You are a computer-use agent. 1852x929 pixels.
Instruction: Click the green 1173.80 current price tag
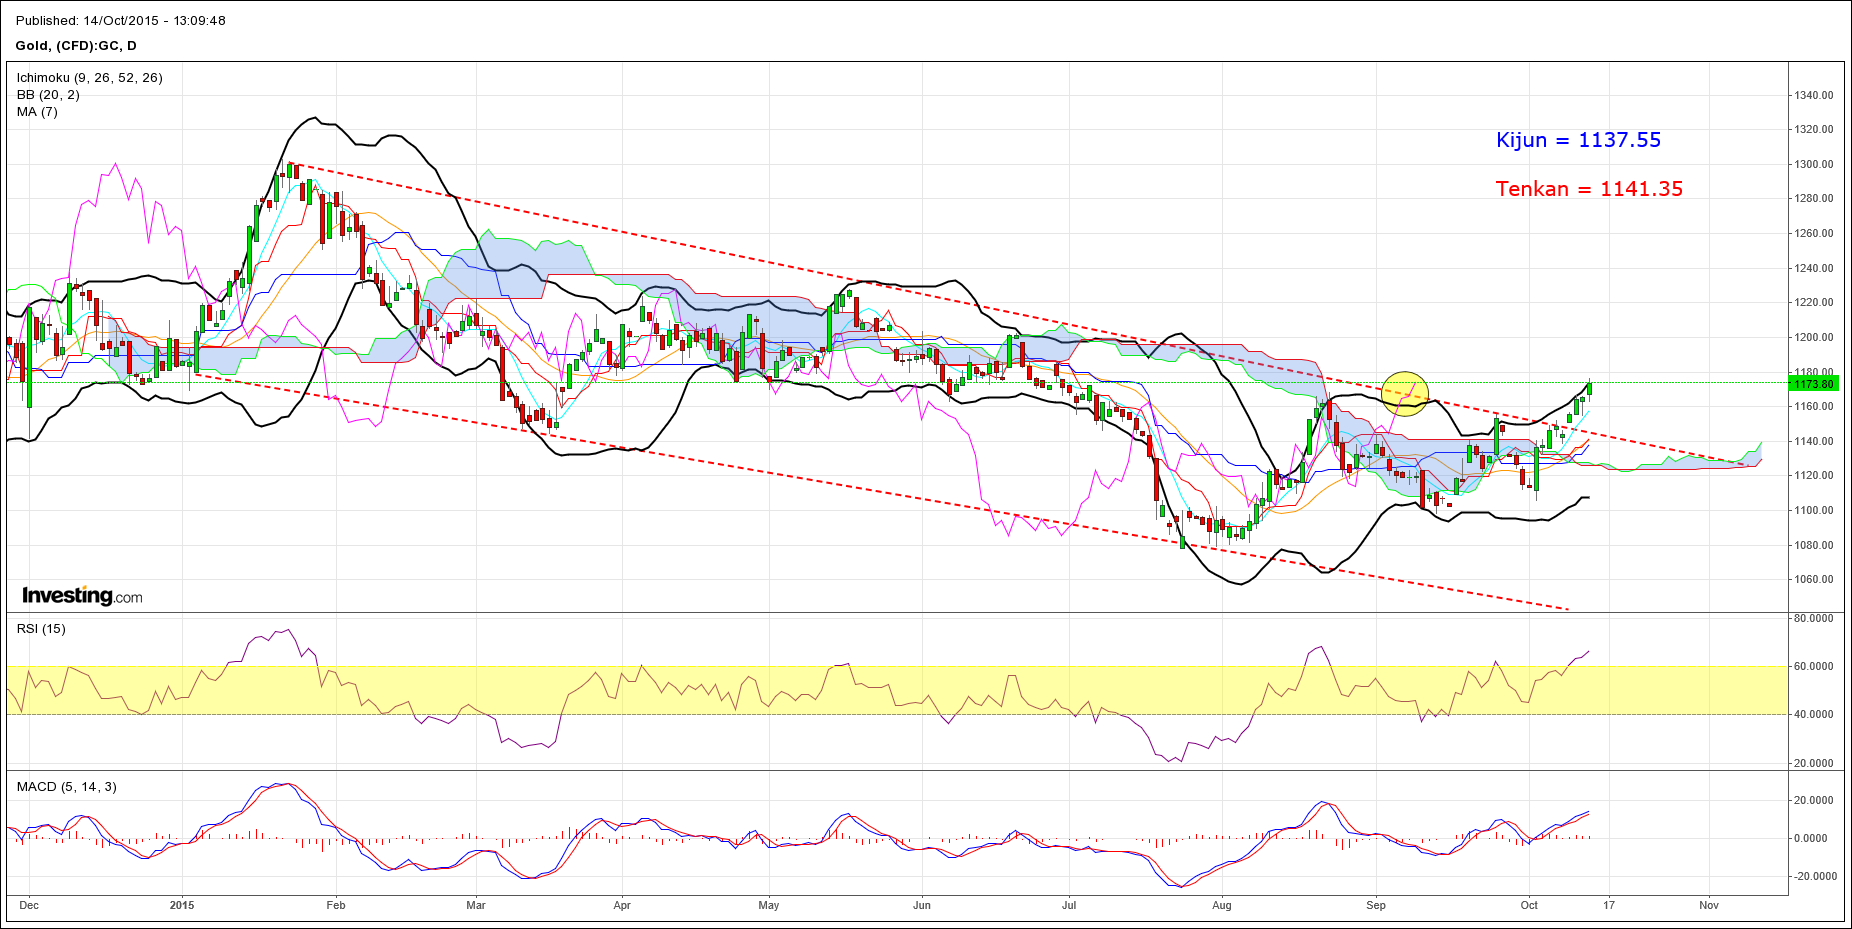click(1813, 384)
